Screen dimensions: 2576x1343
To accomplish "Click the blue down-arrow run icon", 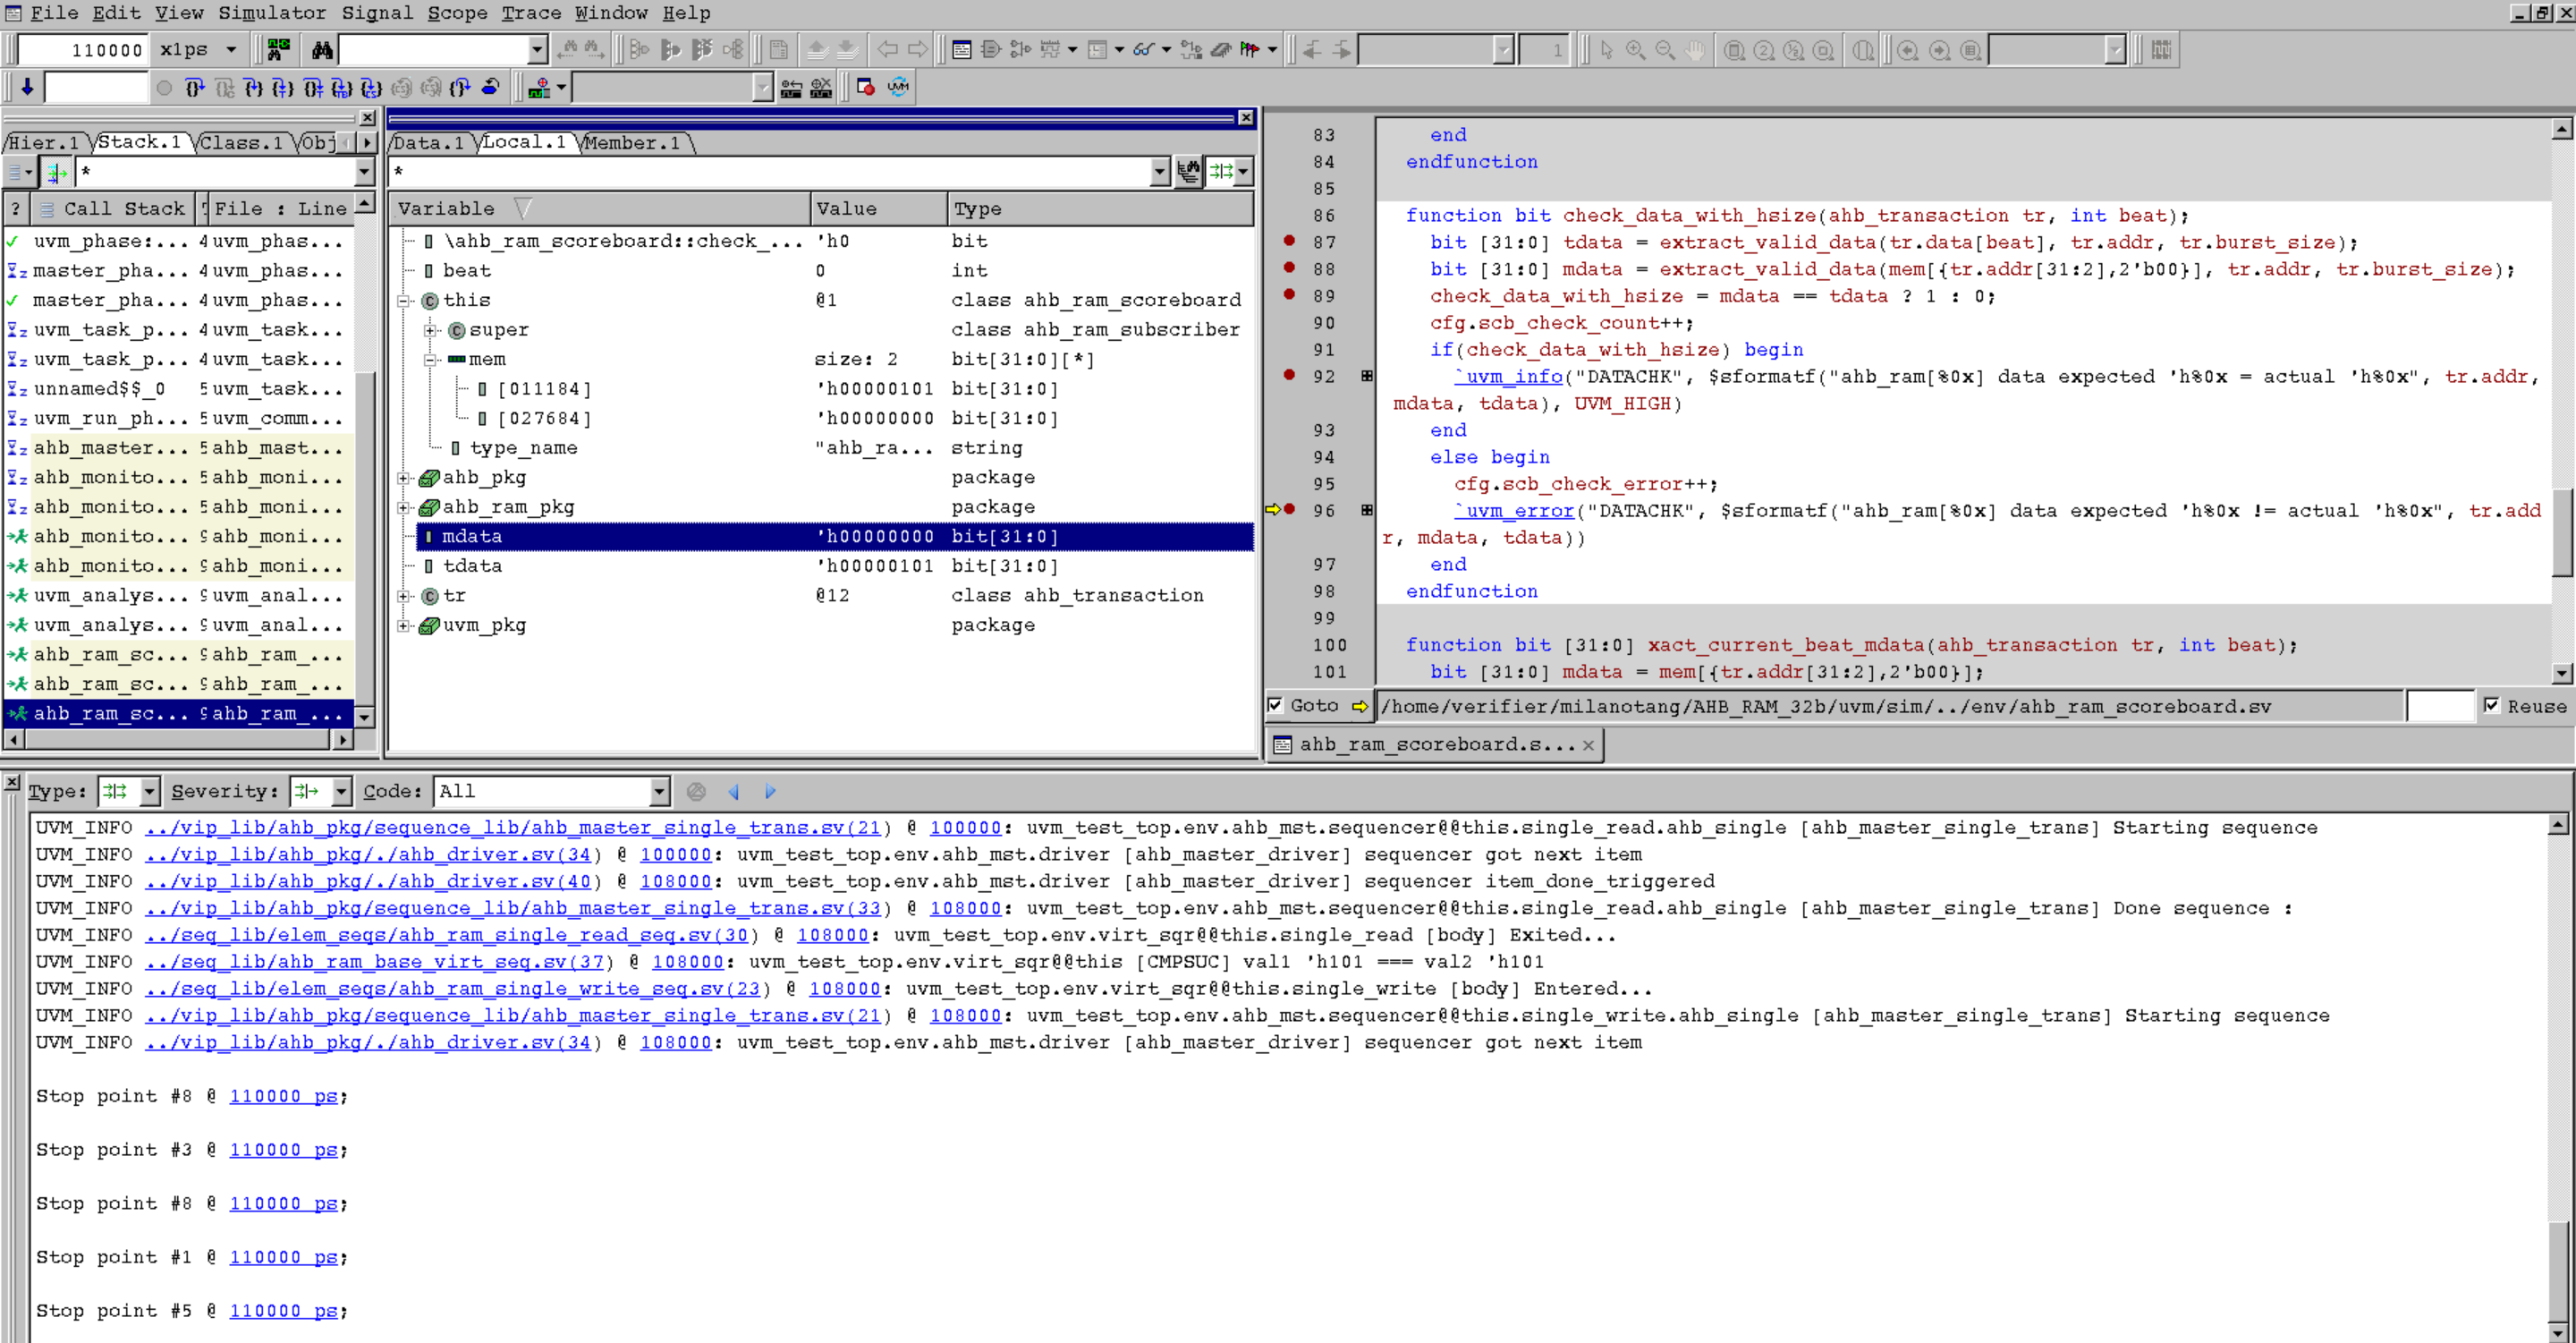I will point(27,88).
